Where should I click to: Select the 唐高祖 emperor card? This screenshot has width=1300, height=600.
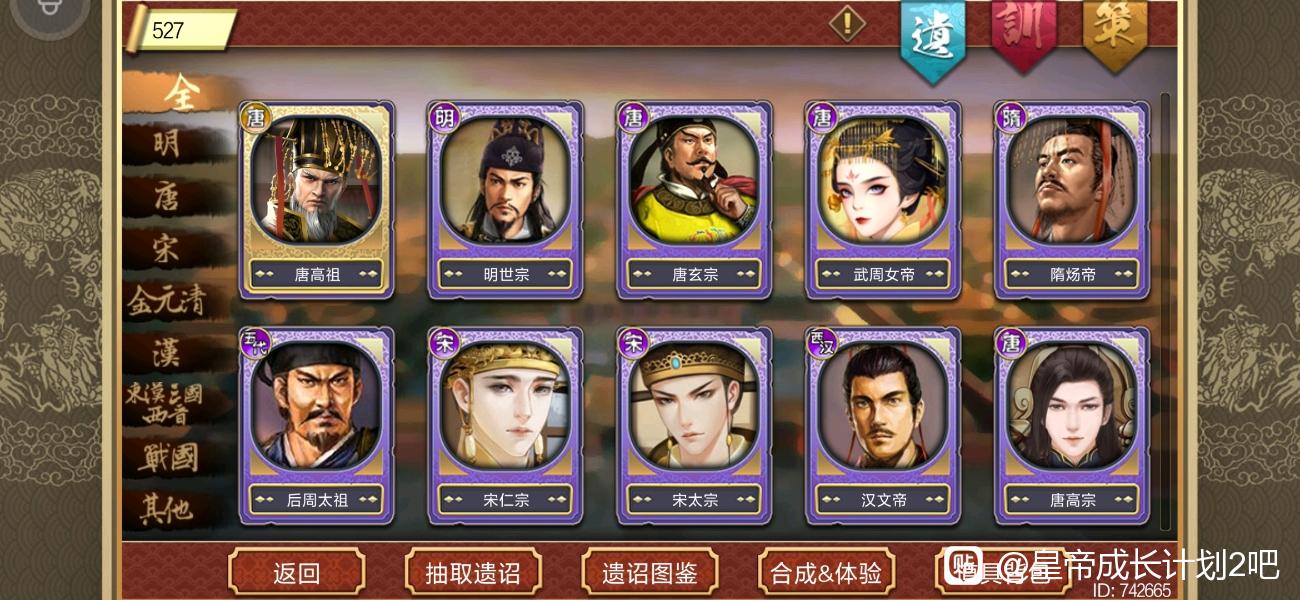316,199
